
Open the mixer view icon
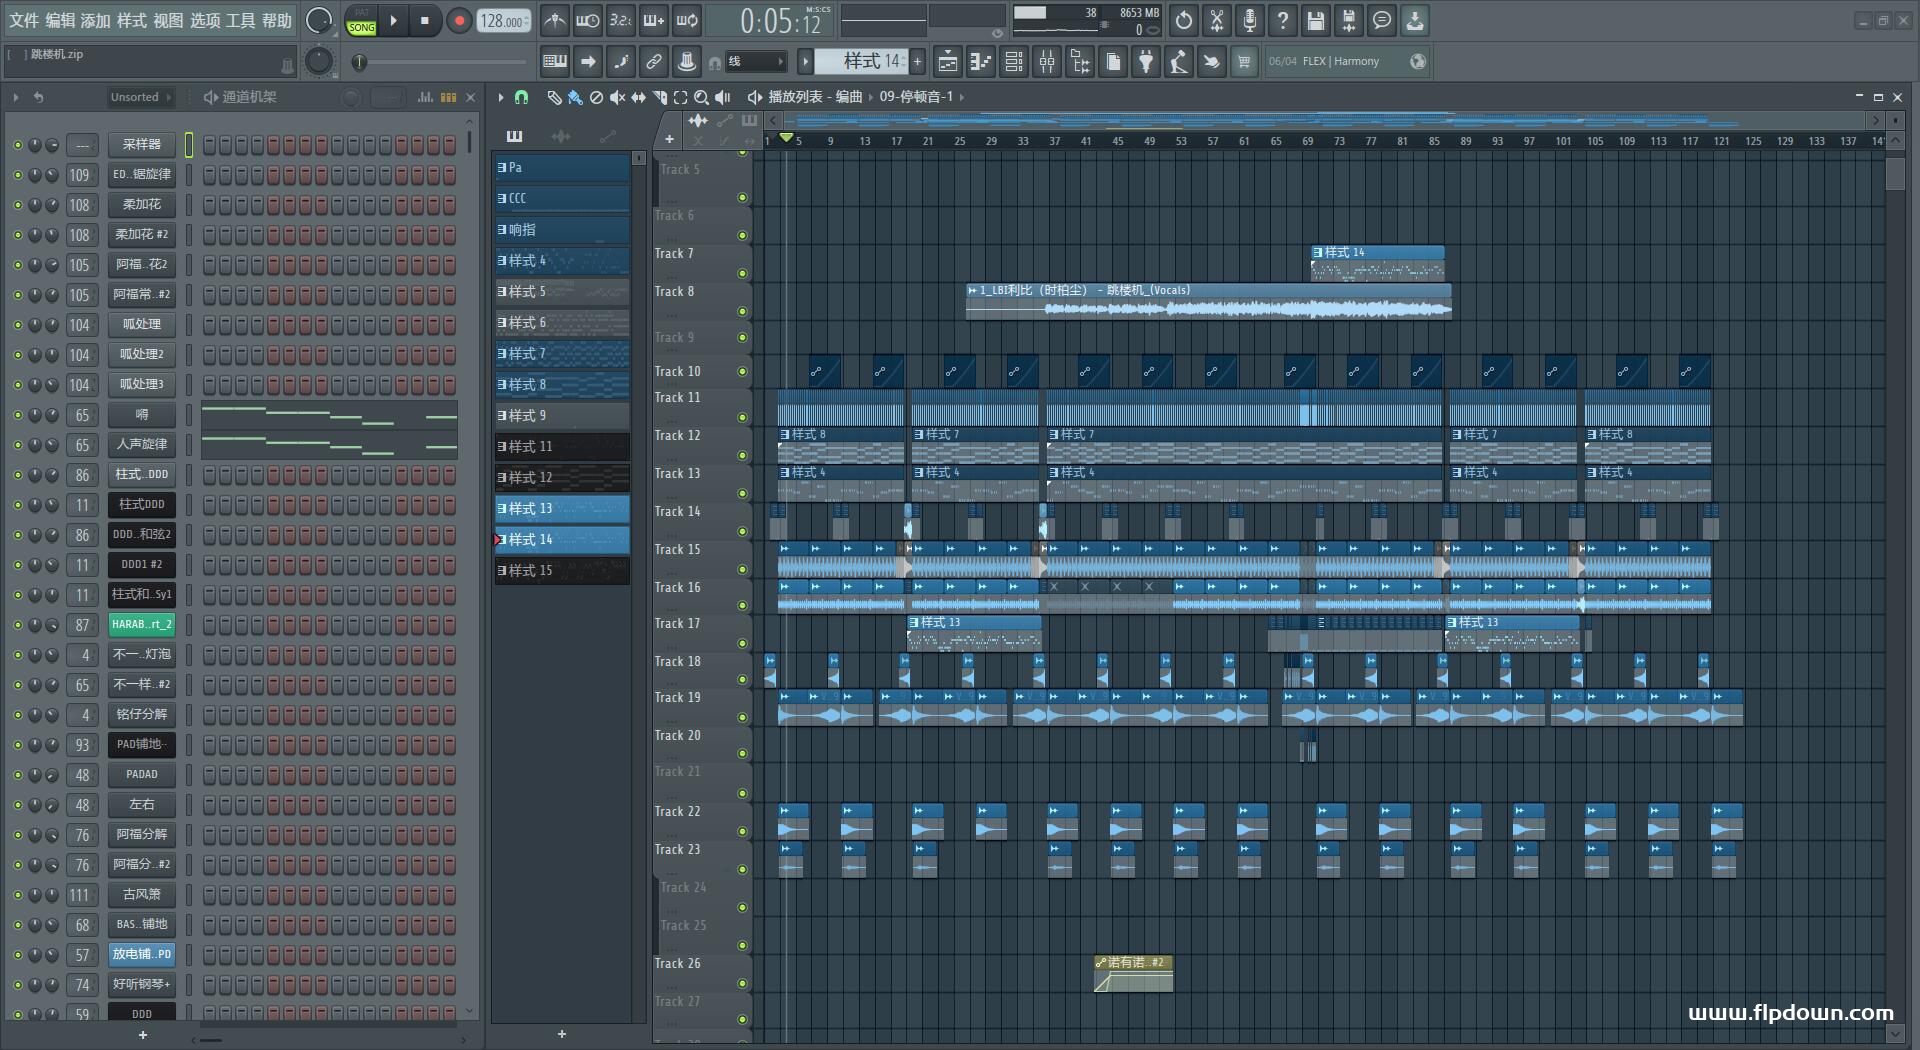(1046, 62)
